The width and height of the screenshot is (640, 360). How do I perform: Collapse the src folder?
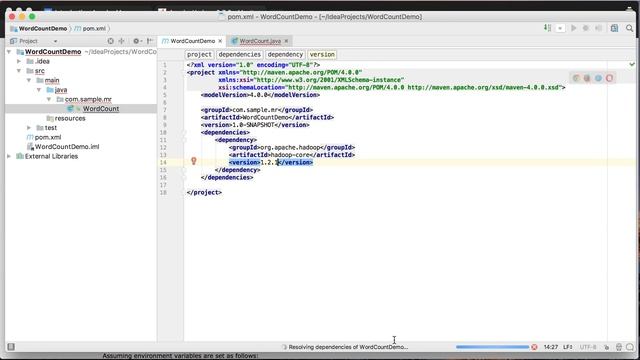[19, 71]
